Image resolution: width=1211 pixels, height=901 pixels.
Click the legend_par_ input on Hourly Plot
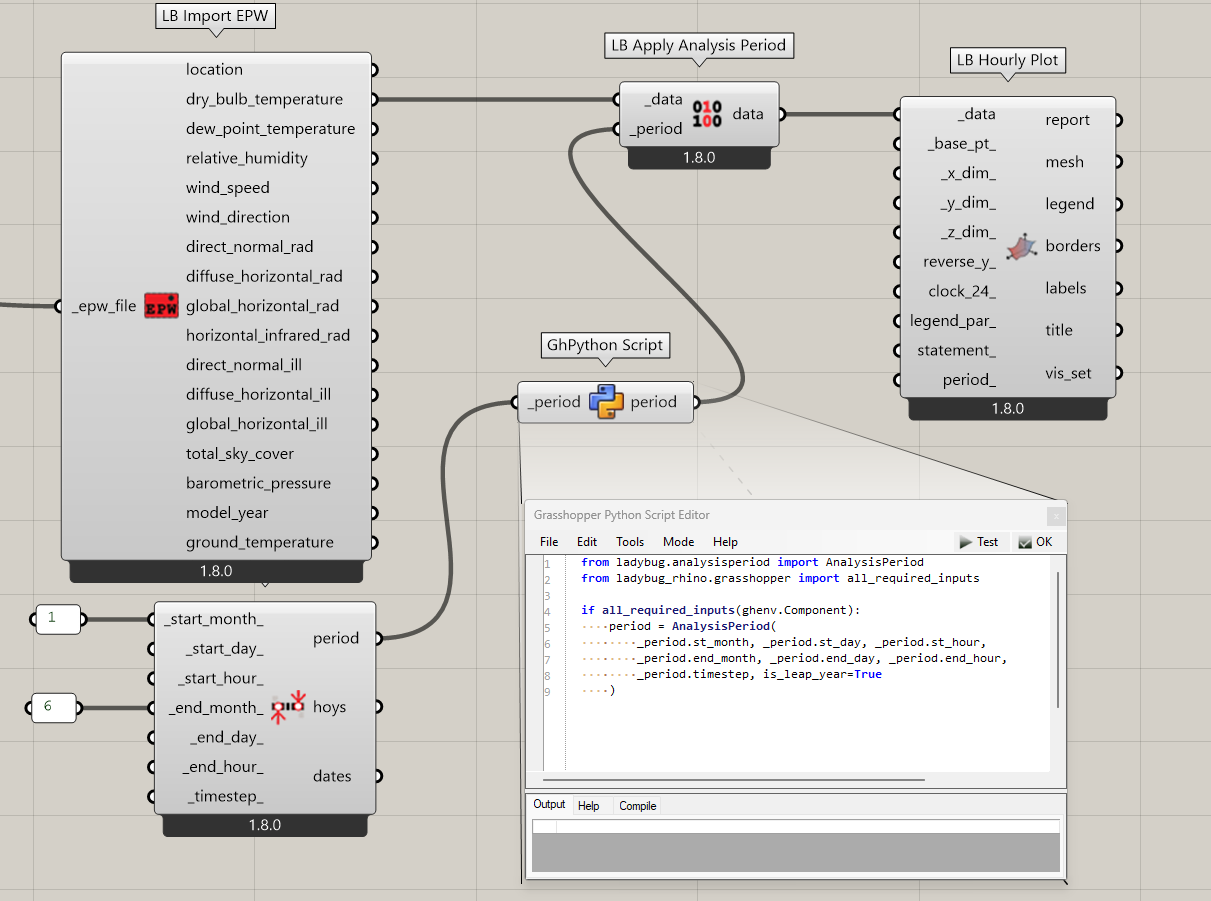(x=953, y=321)
